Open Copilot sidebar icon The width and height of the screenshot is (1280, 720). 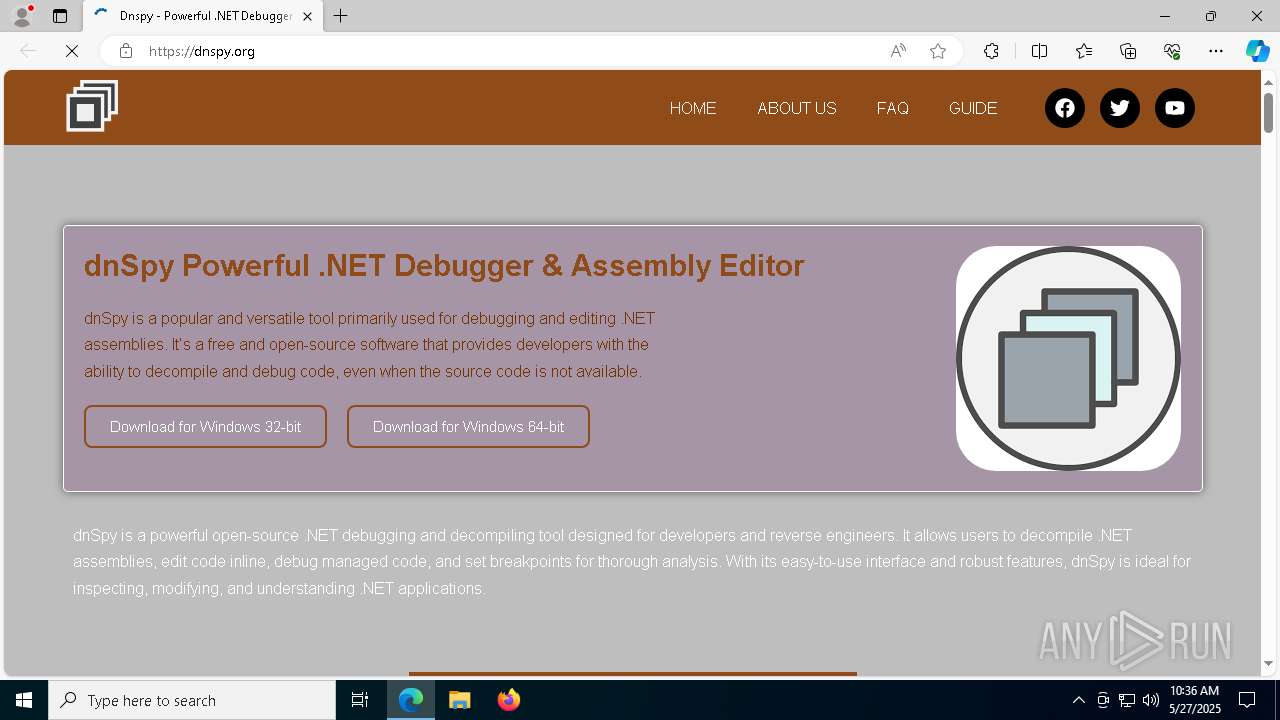tap(1257, 51)
